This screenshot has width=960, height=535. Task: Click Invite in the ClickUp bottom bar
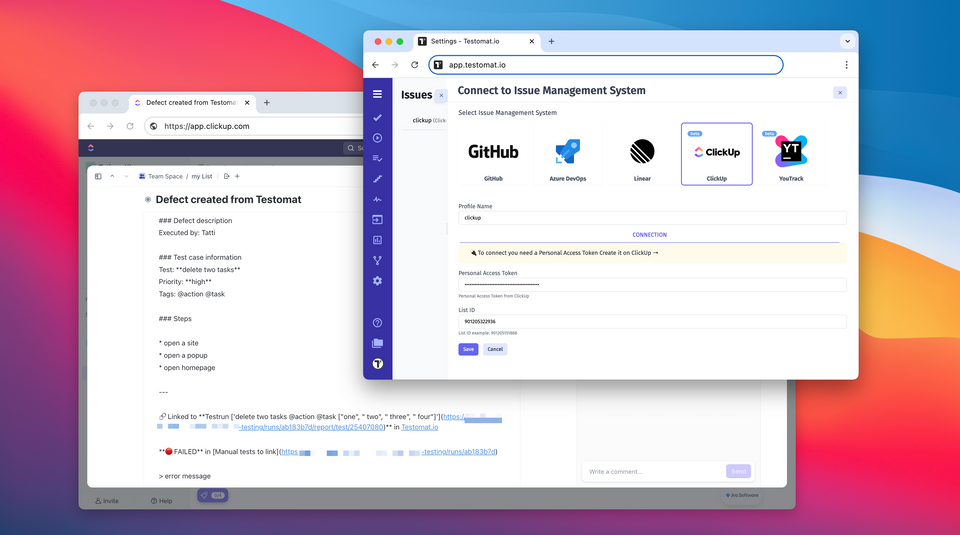point(107,501)
